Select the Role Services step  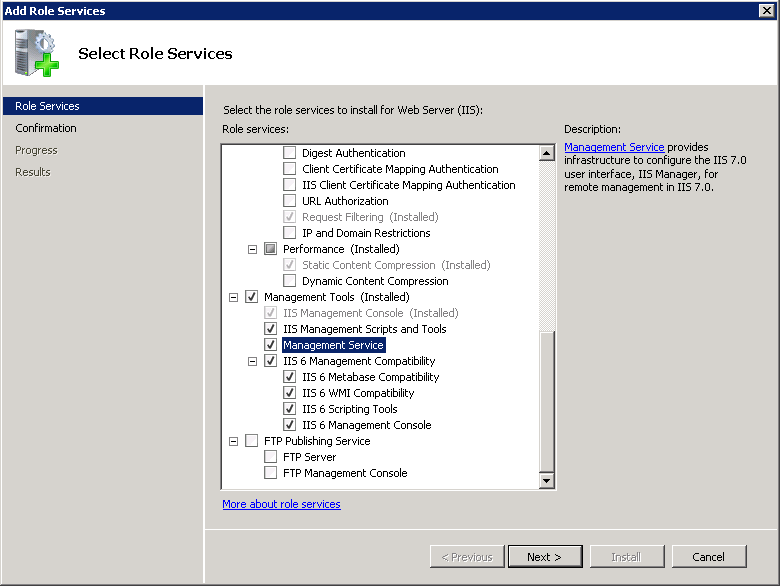click(47, 106)
